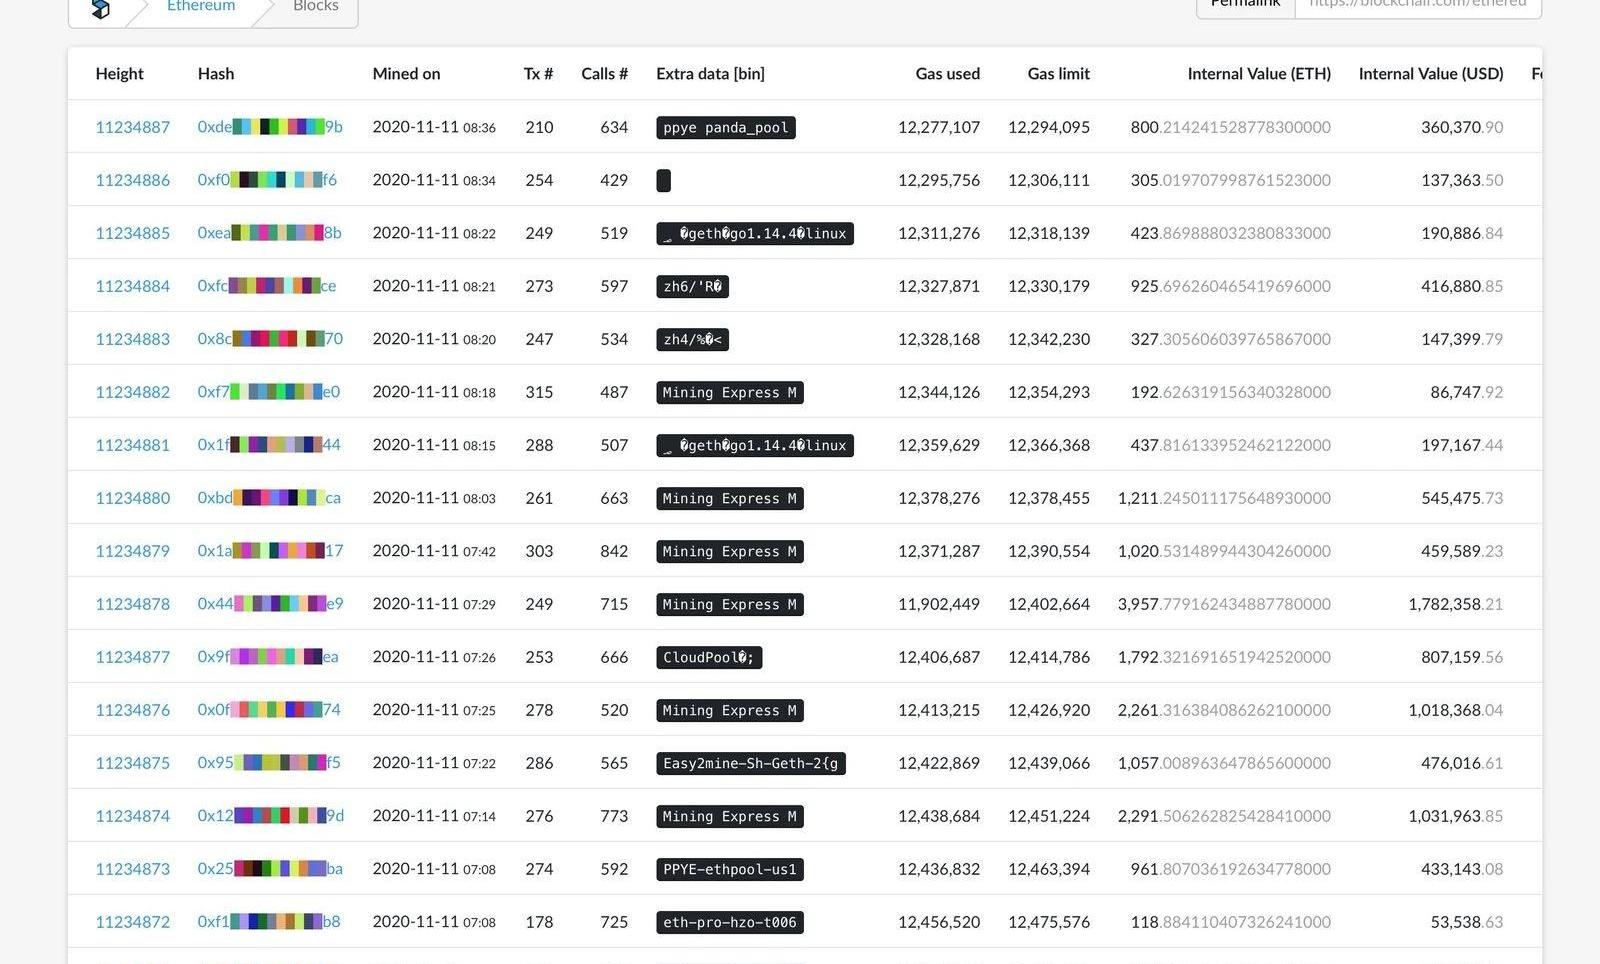Image resolution: width=1600 pixels, height=964 pixels.
Task: Click the Internal Value (USD) column header
Action: (1430, 74)
